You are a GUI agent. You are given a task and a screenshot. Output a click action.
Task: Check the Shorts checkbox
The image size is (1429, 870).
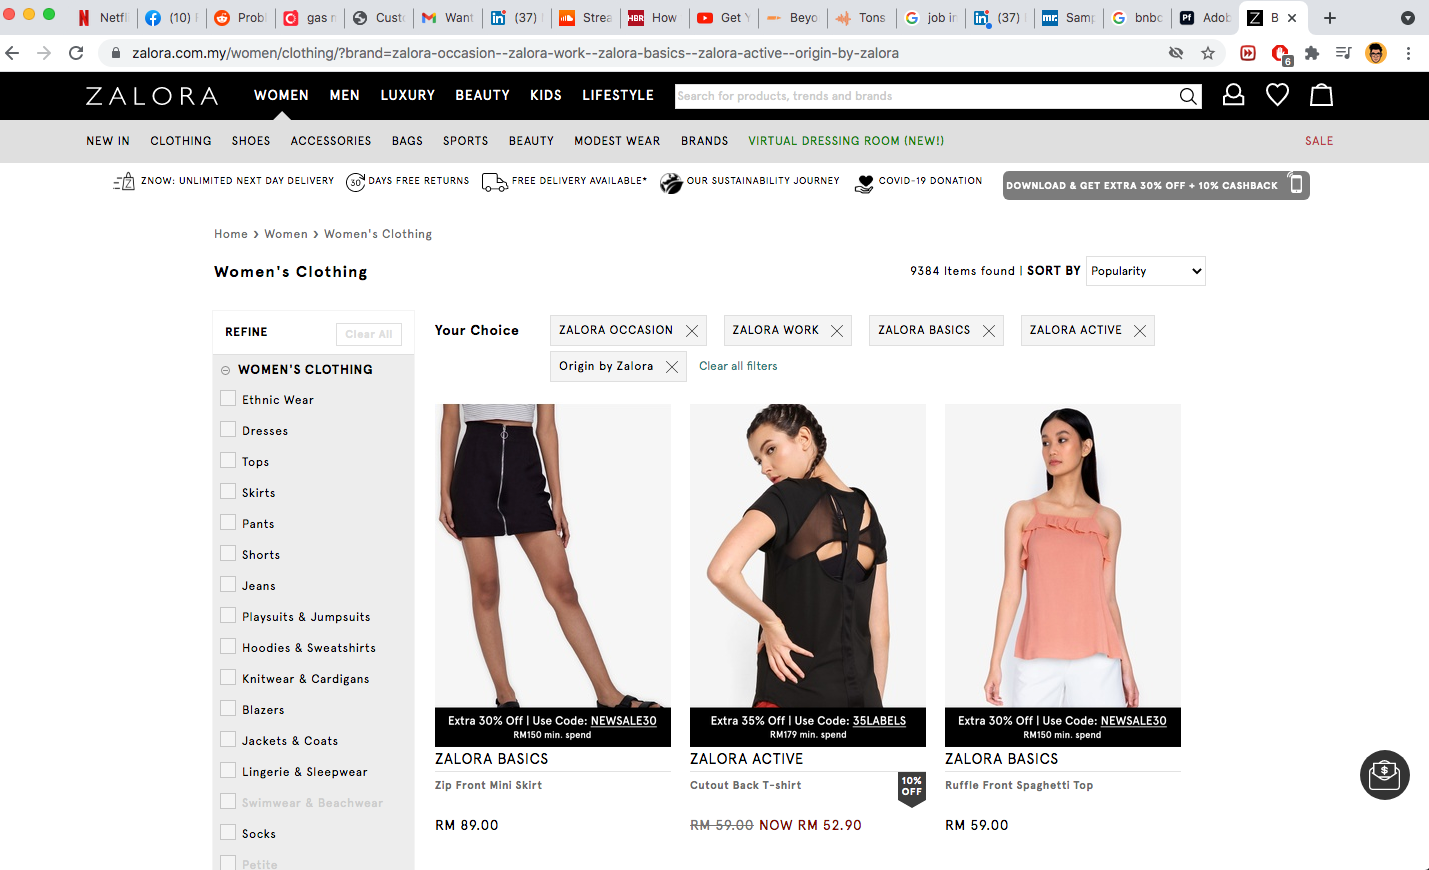pos(228,553)
